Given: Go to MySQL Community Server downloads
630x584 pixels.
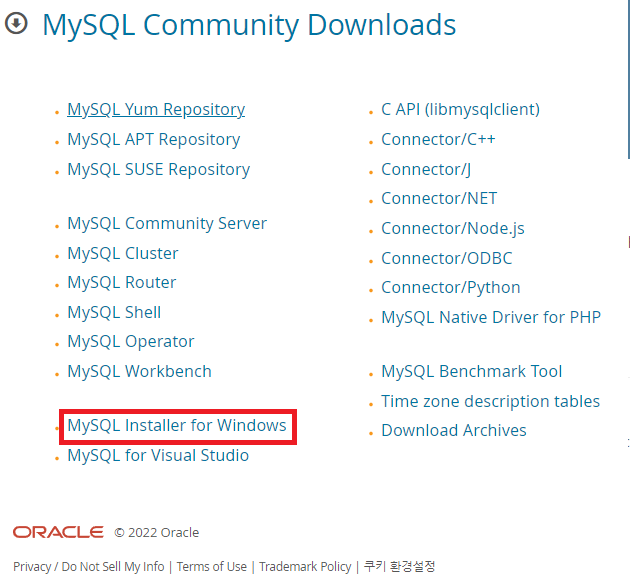Looking at the screenshot, I should [x=167, y=223].
